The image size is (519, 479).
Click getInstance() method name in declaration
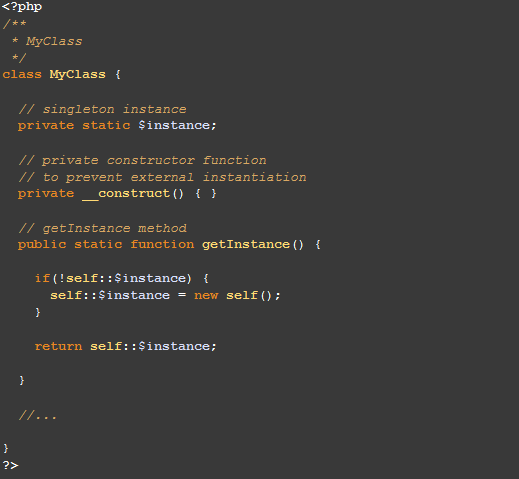coord(253,245)
